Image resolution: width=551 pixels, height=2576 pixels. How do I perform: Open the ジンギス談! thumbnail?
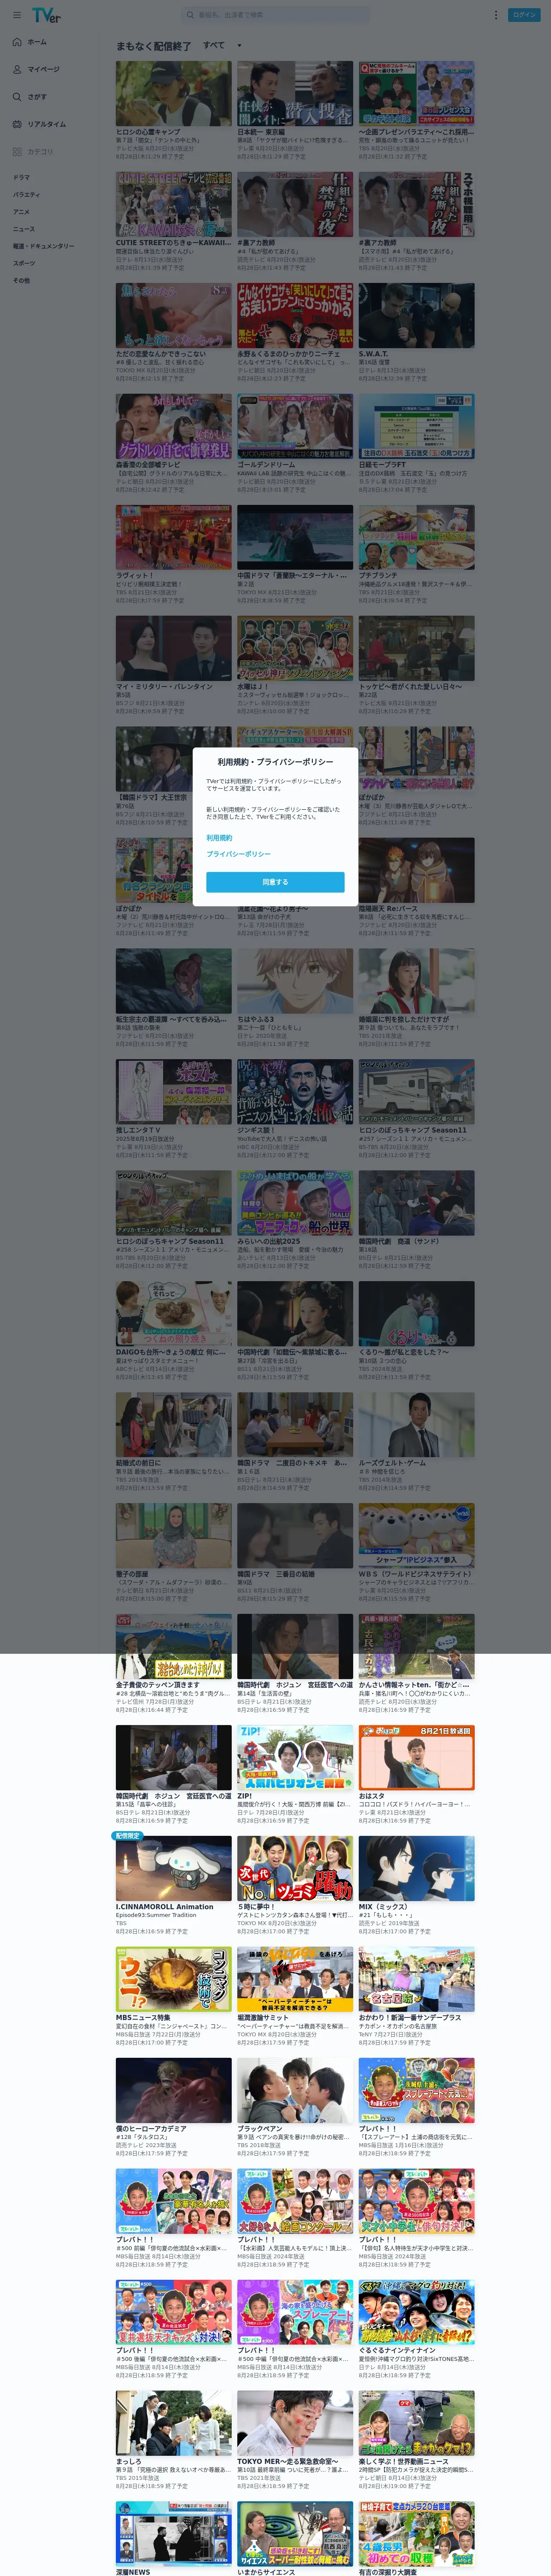pyautogui.click(x=295, y=1092)
